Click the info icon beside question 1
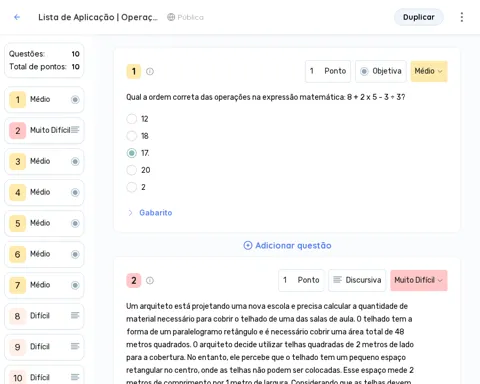Screen dimensions: 480x384 pyautogui.click(x=150, y=71)
